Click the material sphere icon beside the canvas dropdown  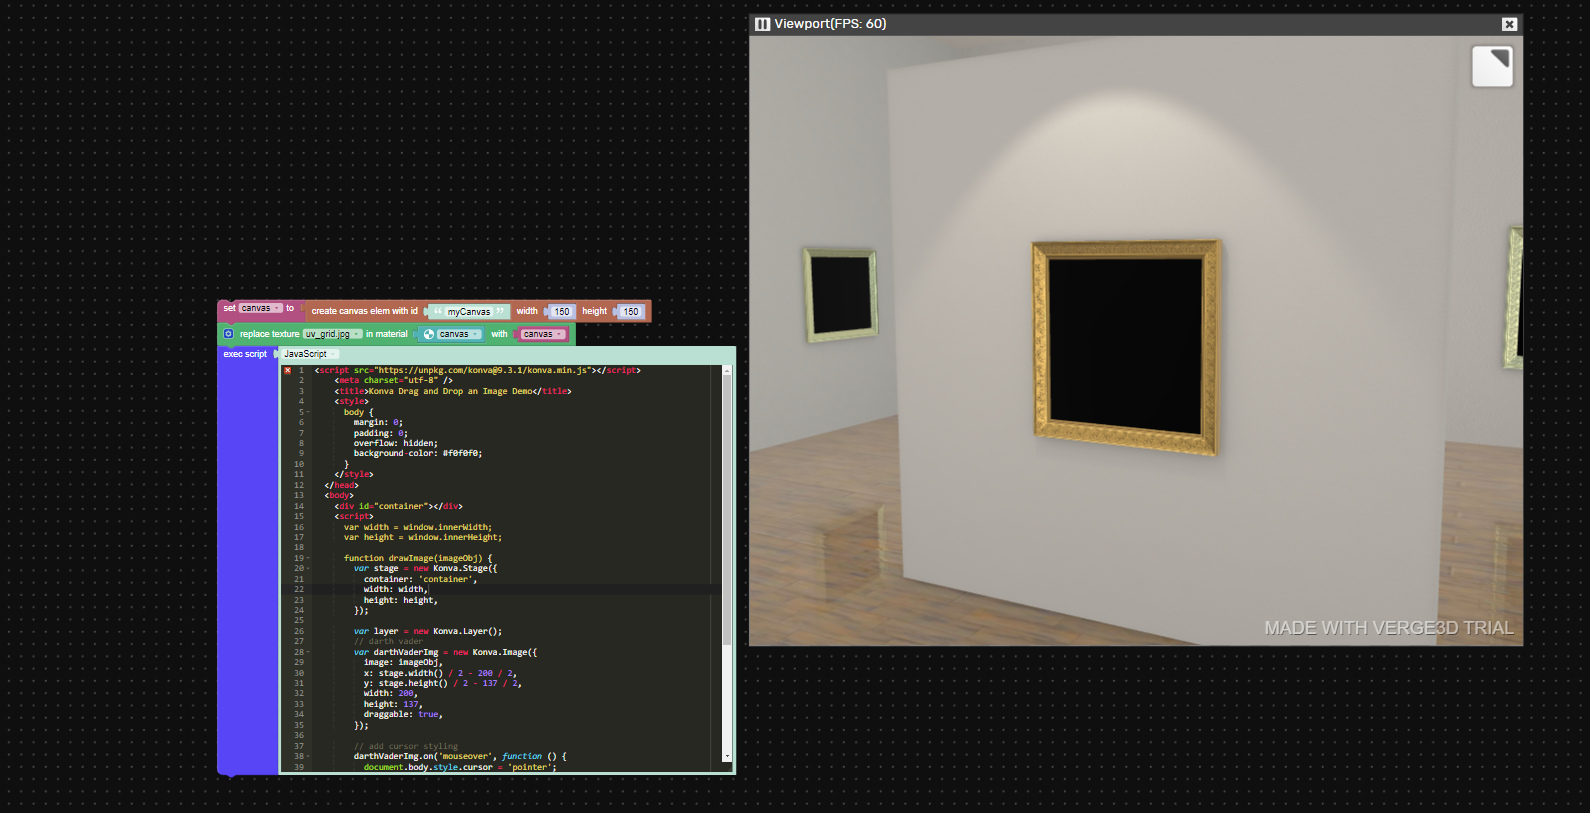tap(429, 334)
